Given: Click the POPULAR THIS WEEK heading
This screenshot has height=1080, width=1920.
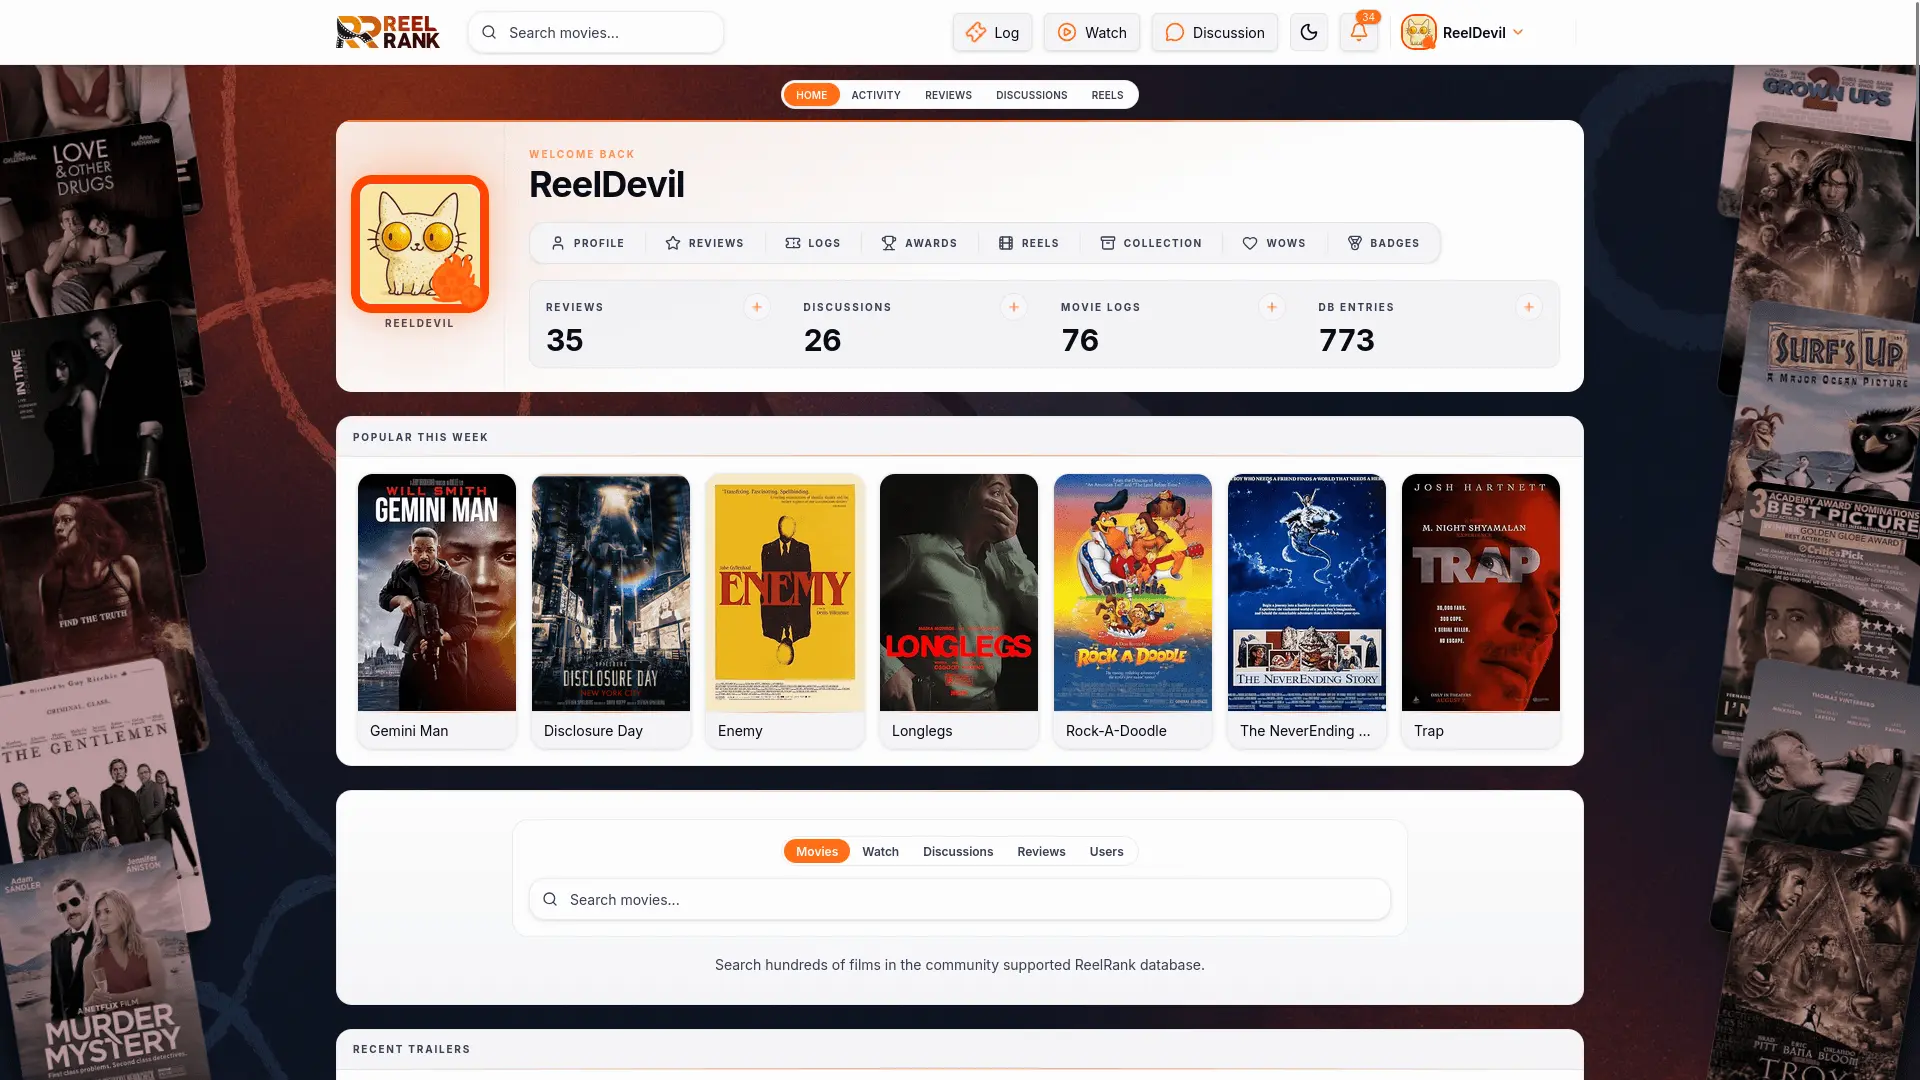Looking at the screenshot, I should [x=420, y=437].
